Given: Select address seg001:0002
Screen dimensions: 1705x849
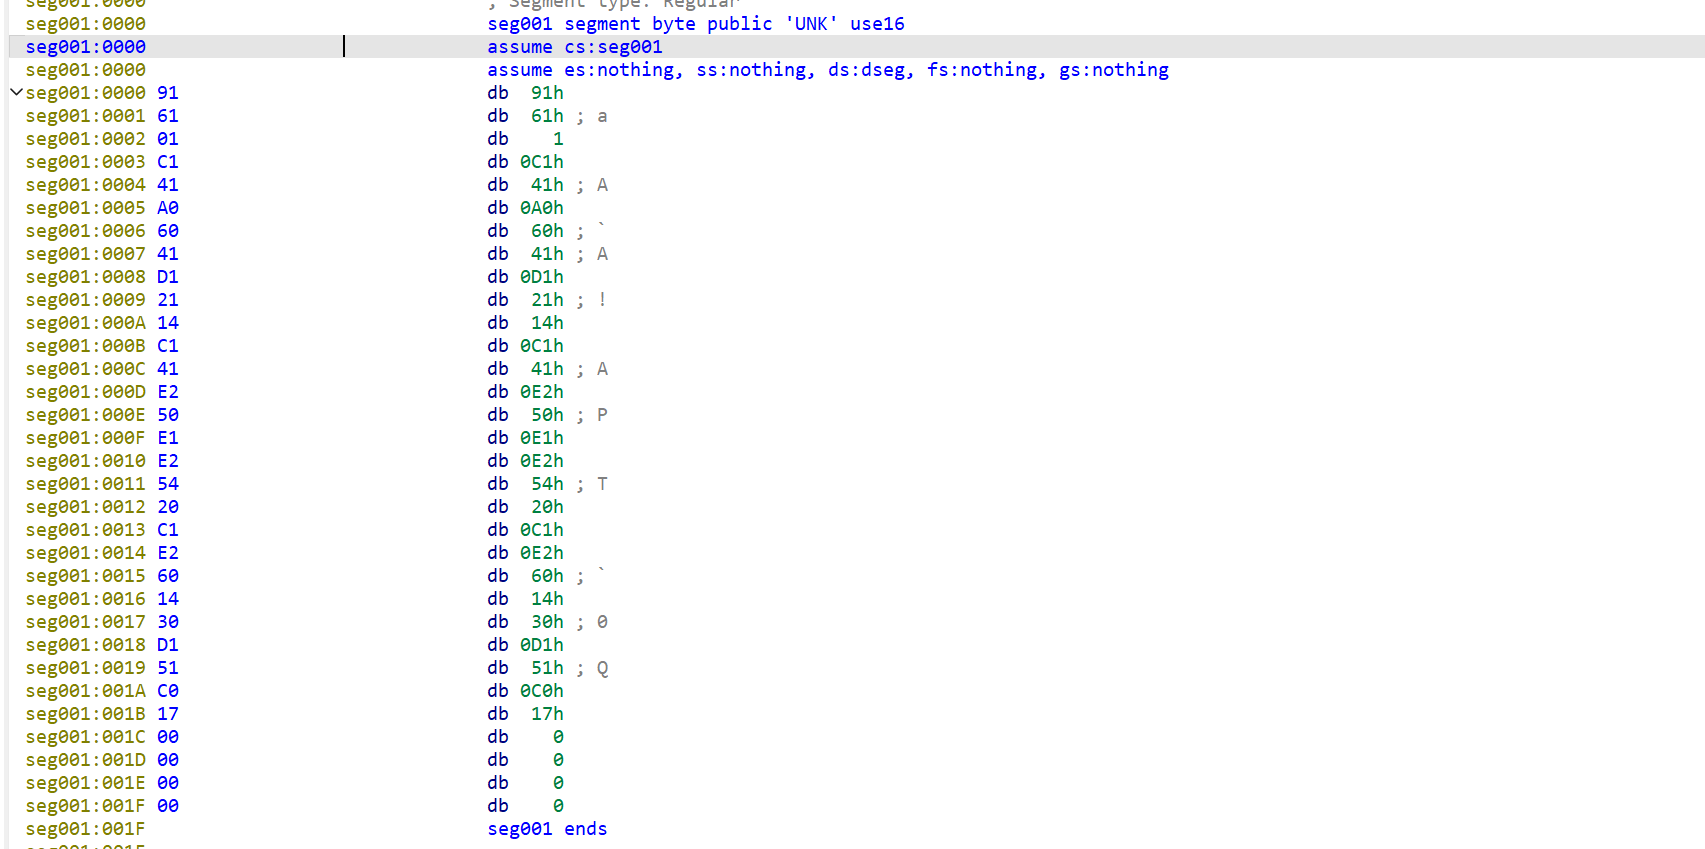Looking at the screenshot, I should point(86,139).
